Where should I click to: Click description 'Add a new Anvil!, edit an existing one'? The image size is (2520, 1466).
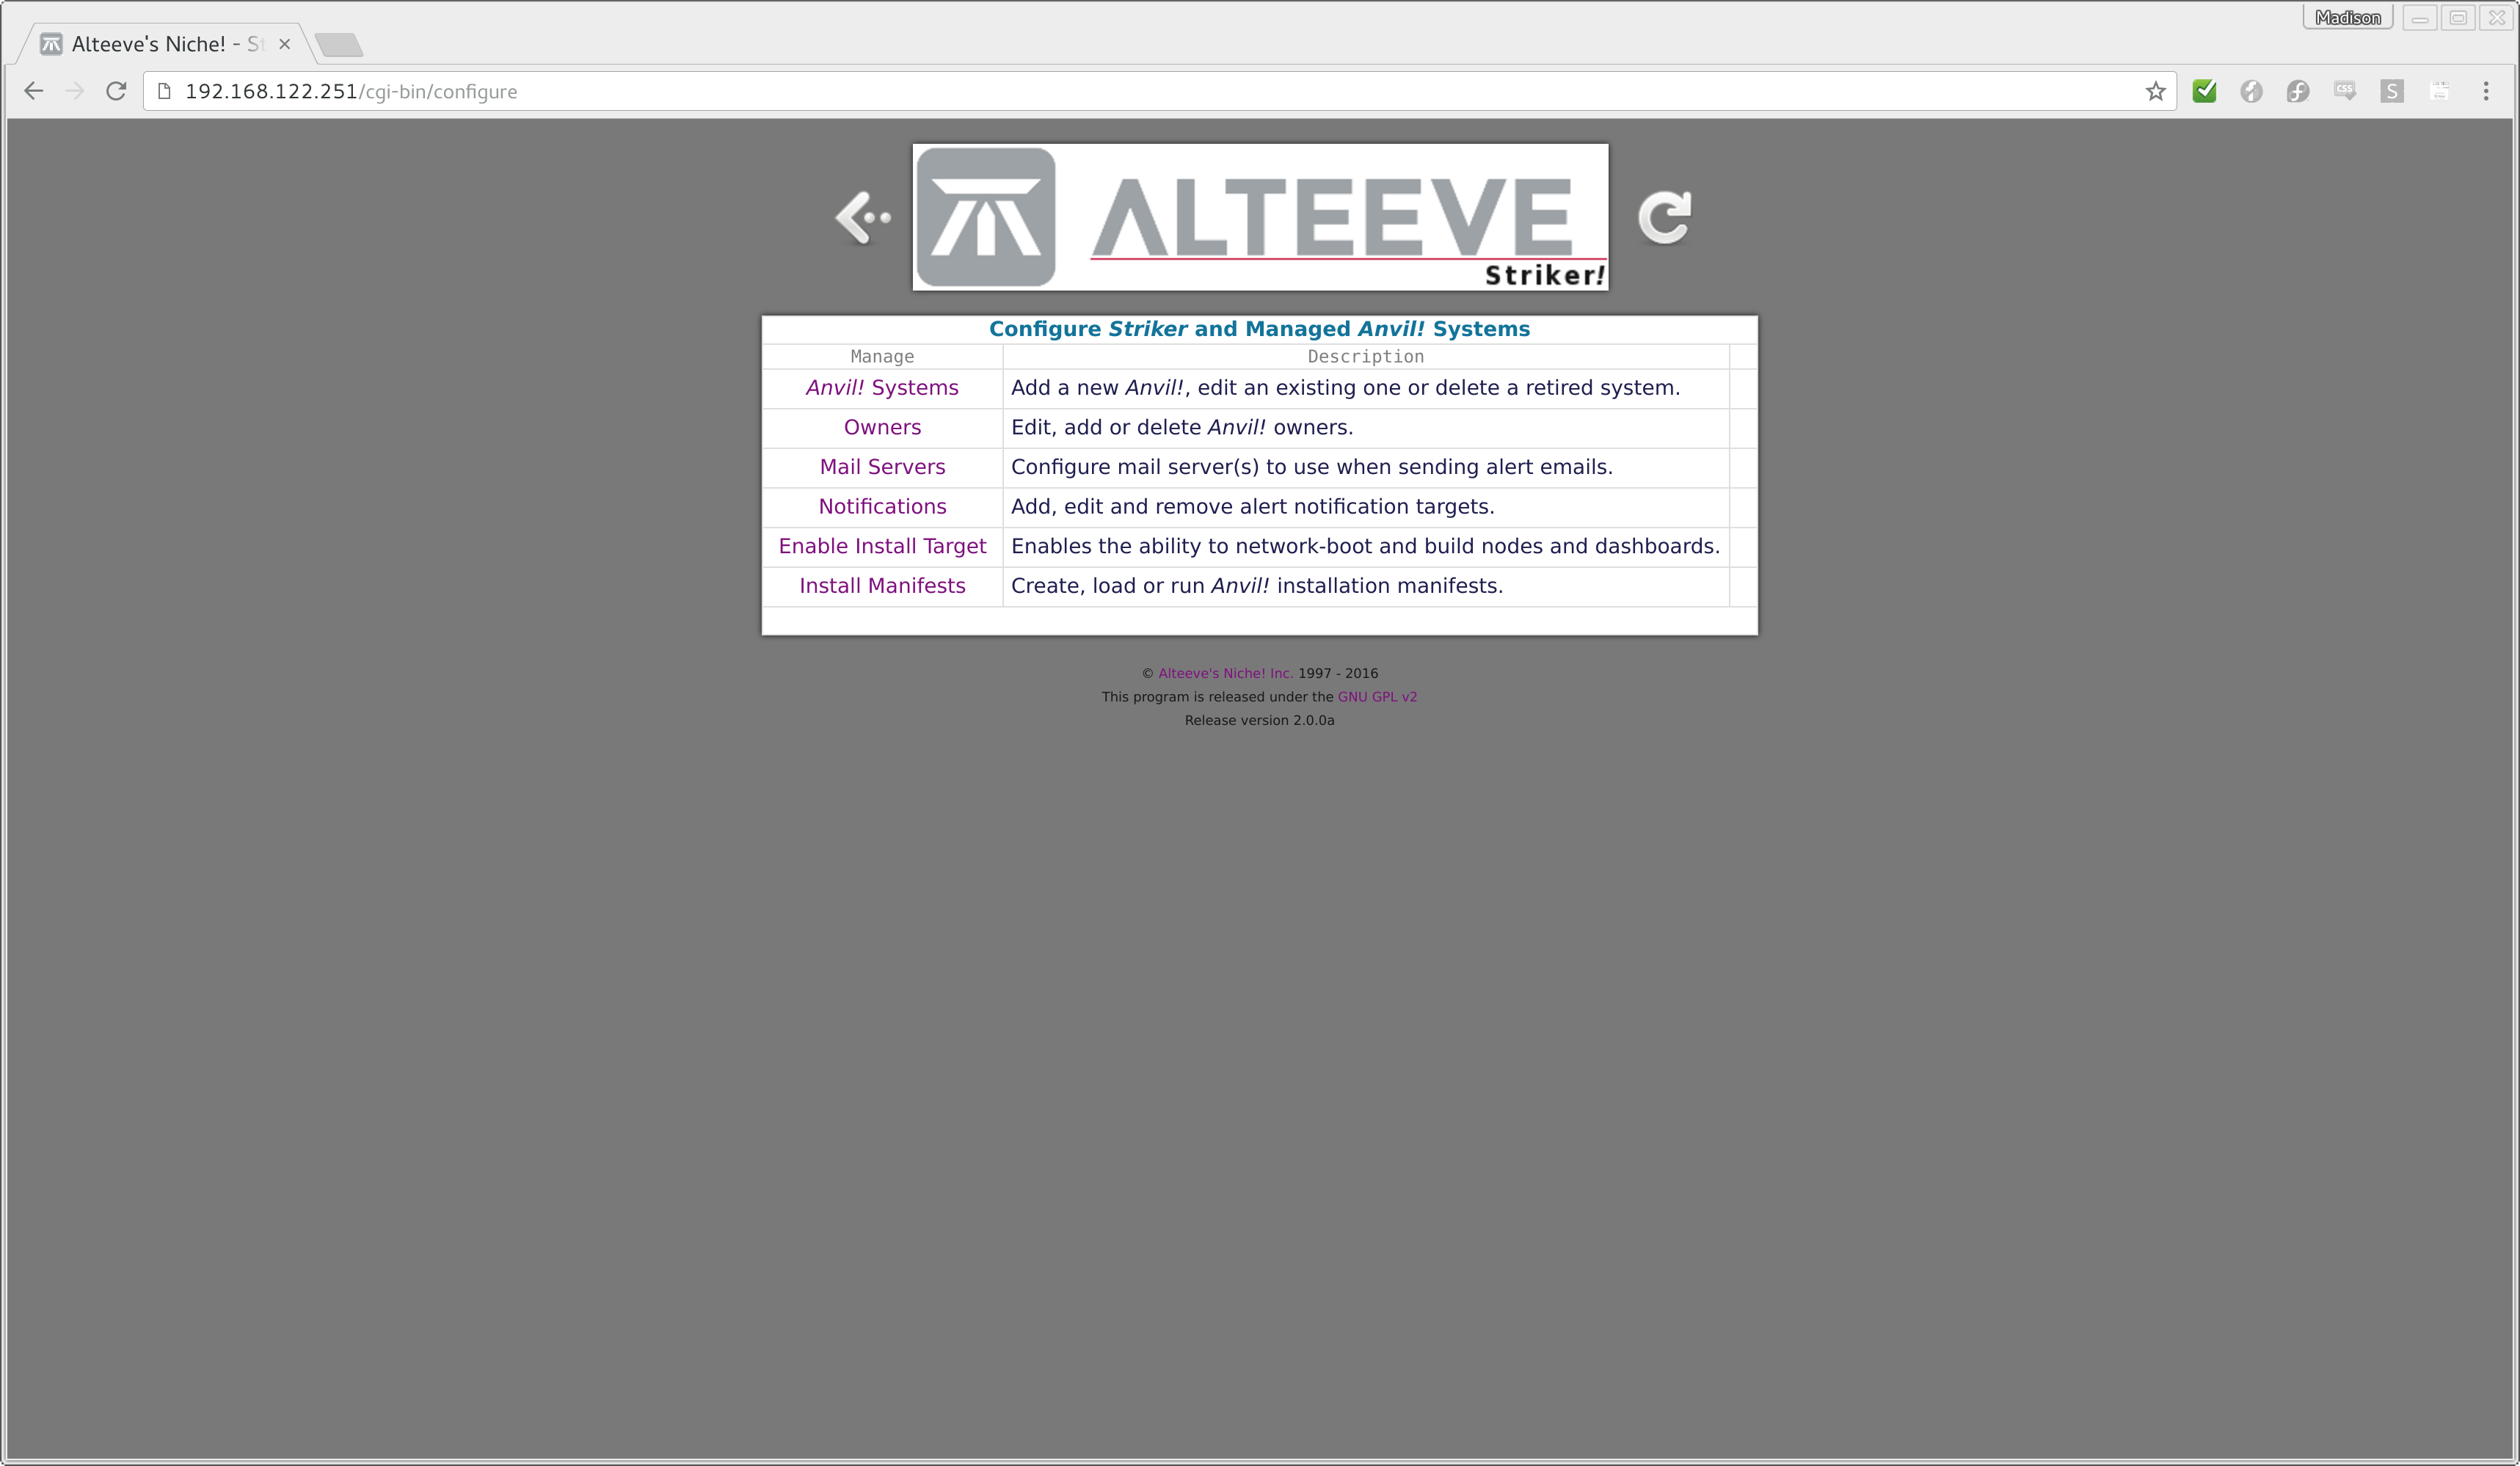coord(1345,388)
